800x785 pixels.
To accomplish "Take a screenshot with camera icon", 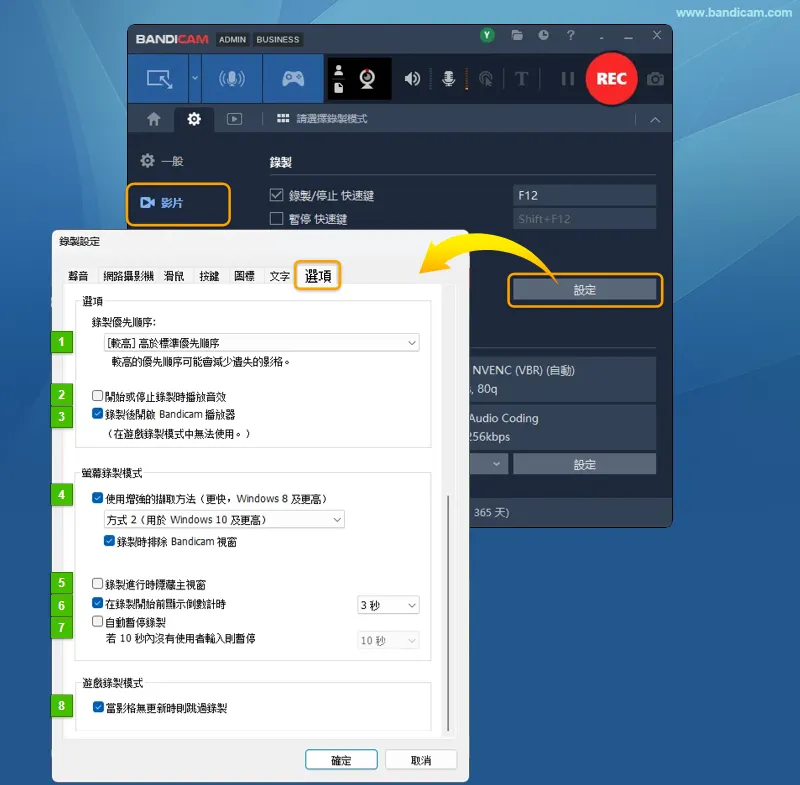I will (x=655, y=79).
